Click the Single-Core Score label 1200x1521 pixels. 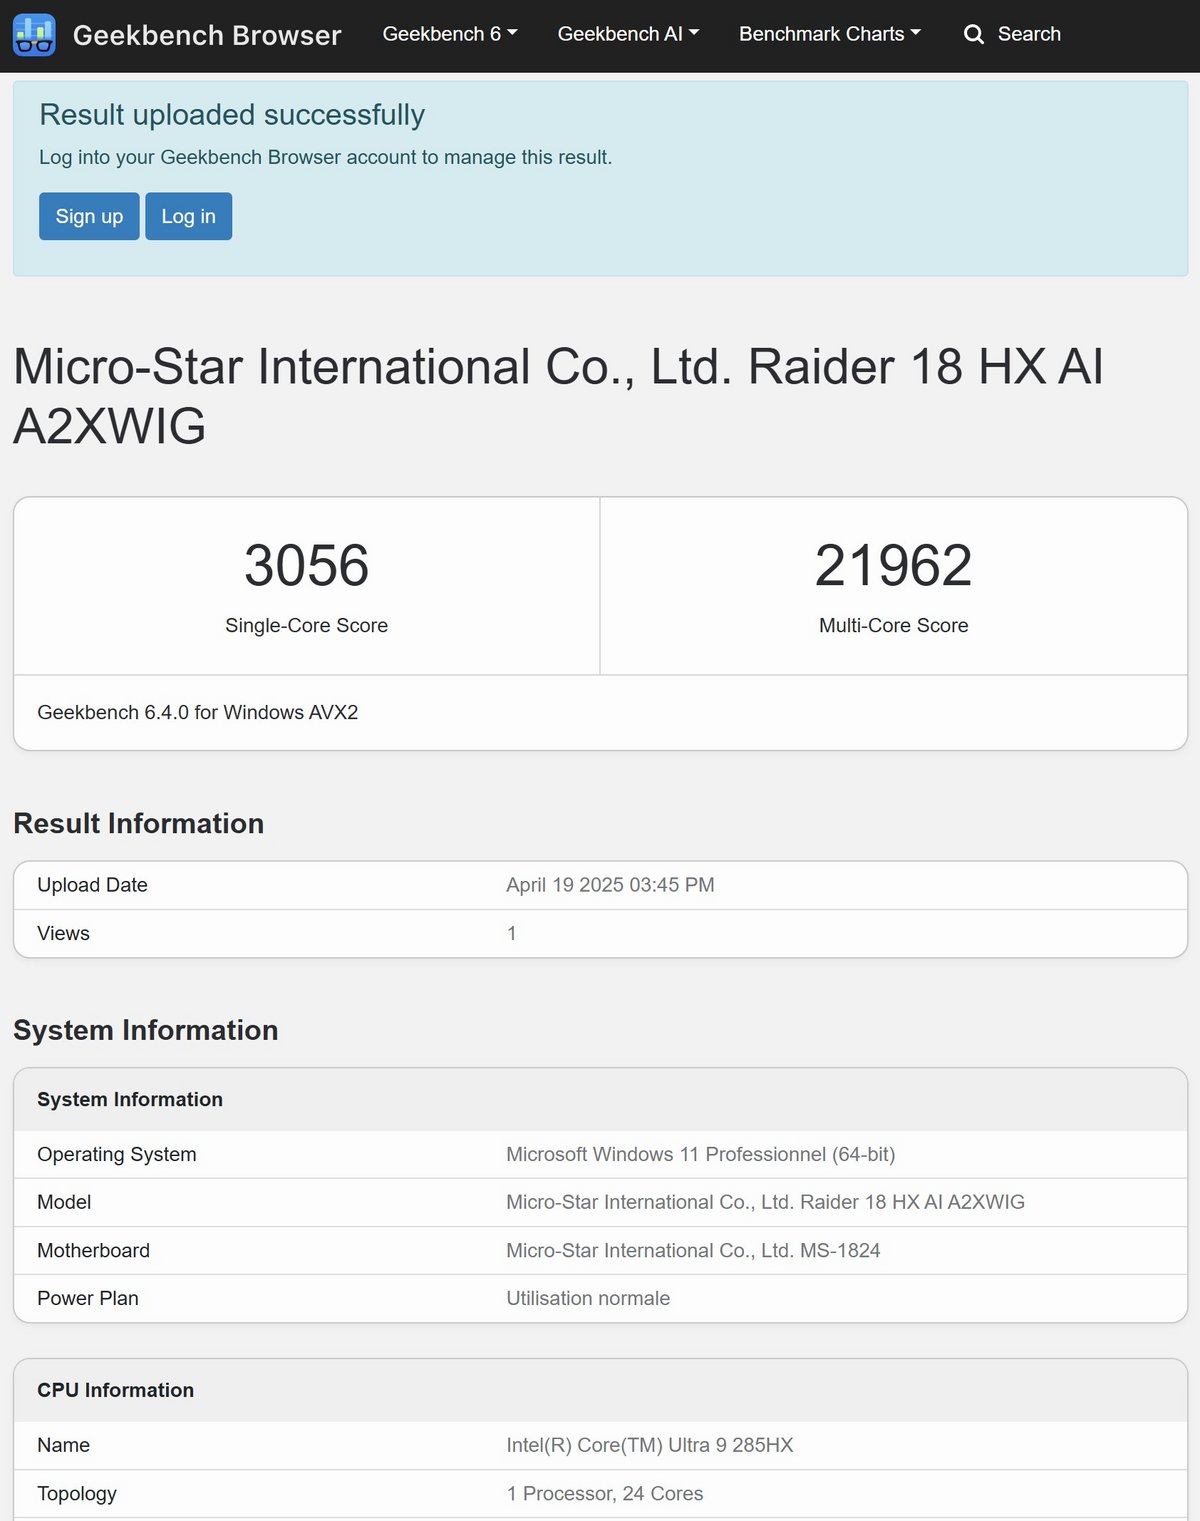(306, 625)
